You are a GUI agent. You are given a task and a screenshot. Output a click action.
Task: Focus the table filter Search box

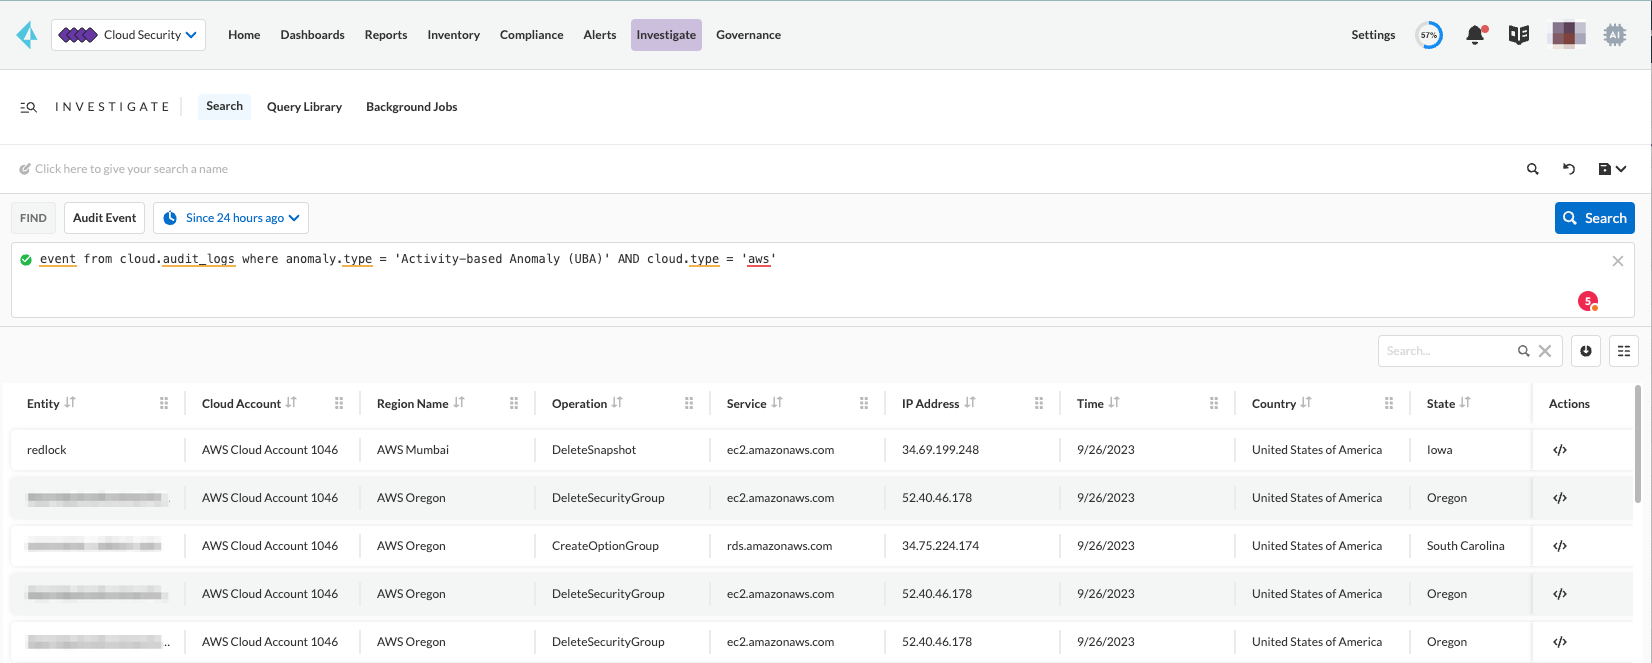(1448, 351)
